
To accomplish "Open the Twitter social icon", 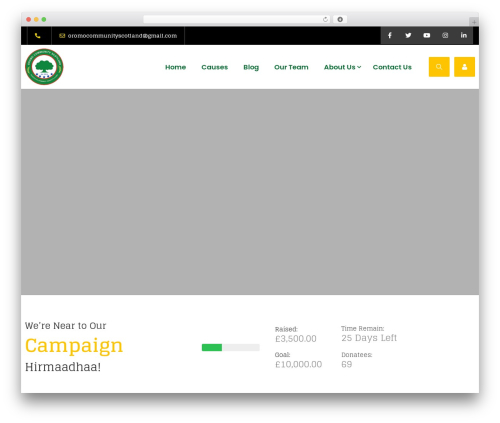I will (x=408, y=35).
